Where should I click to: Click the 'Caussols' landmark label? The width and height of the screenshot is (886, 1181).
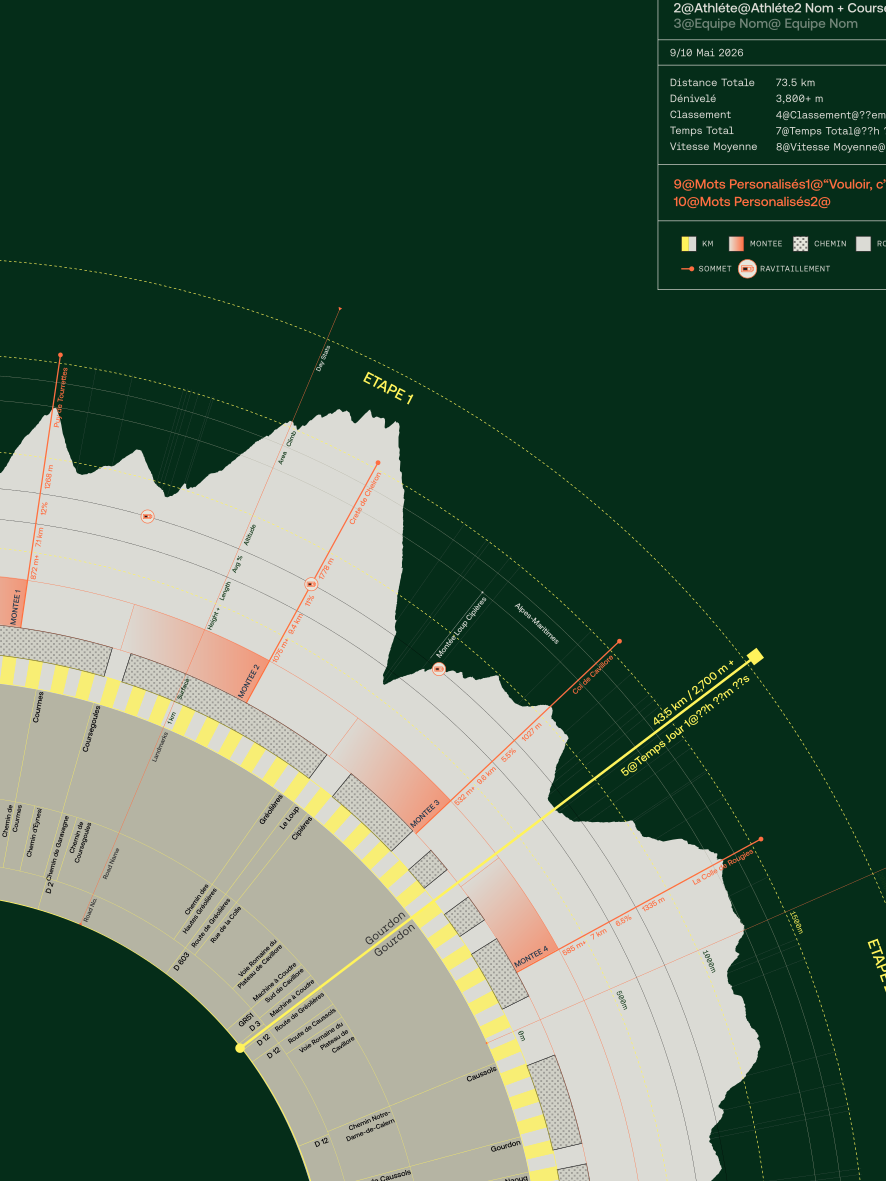tap(481, 1074)
